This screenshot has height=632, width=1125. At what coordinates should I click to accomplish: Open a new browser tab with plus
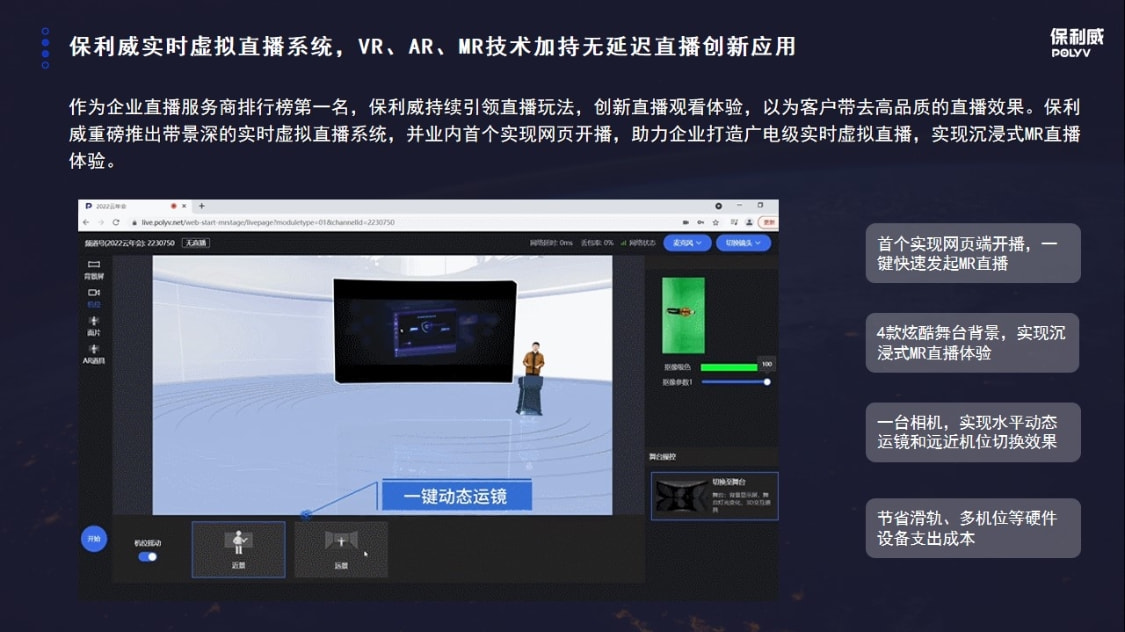tap(202, 206)
